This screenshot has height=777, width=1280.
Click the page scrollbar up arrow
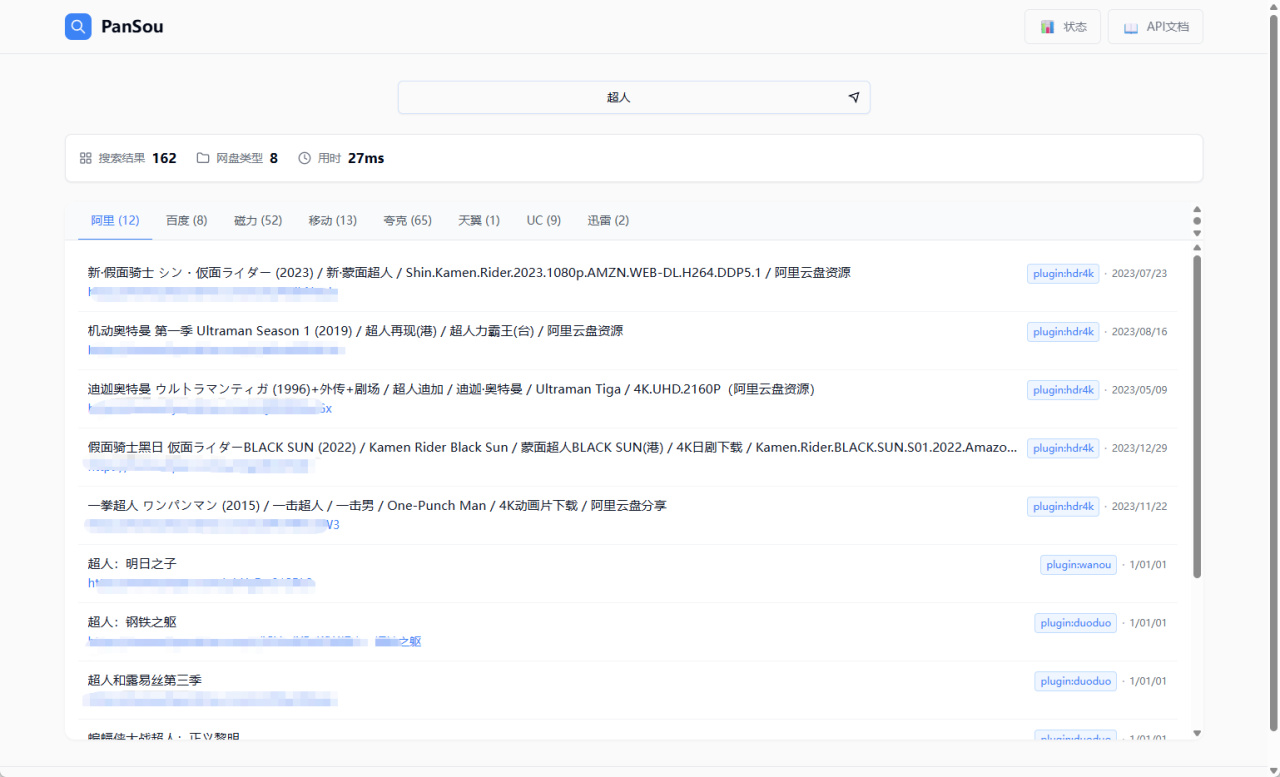[x=1274, y=6]
